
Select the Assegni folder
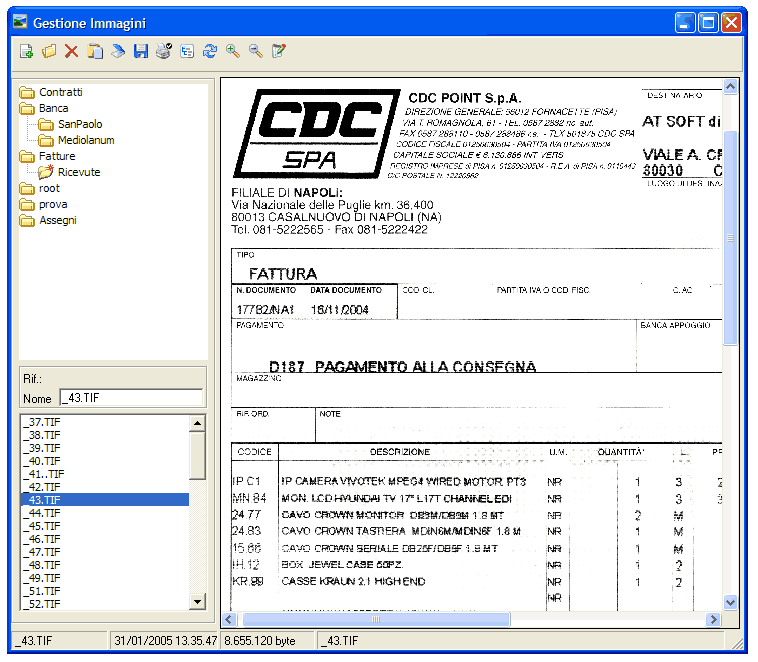point(57,220)
